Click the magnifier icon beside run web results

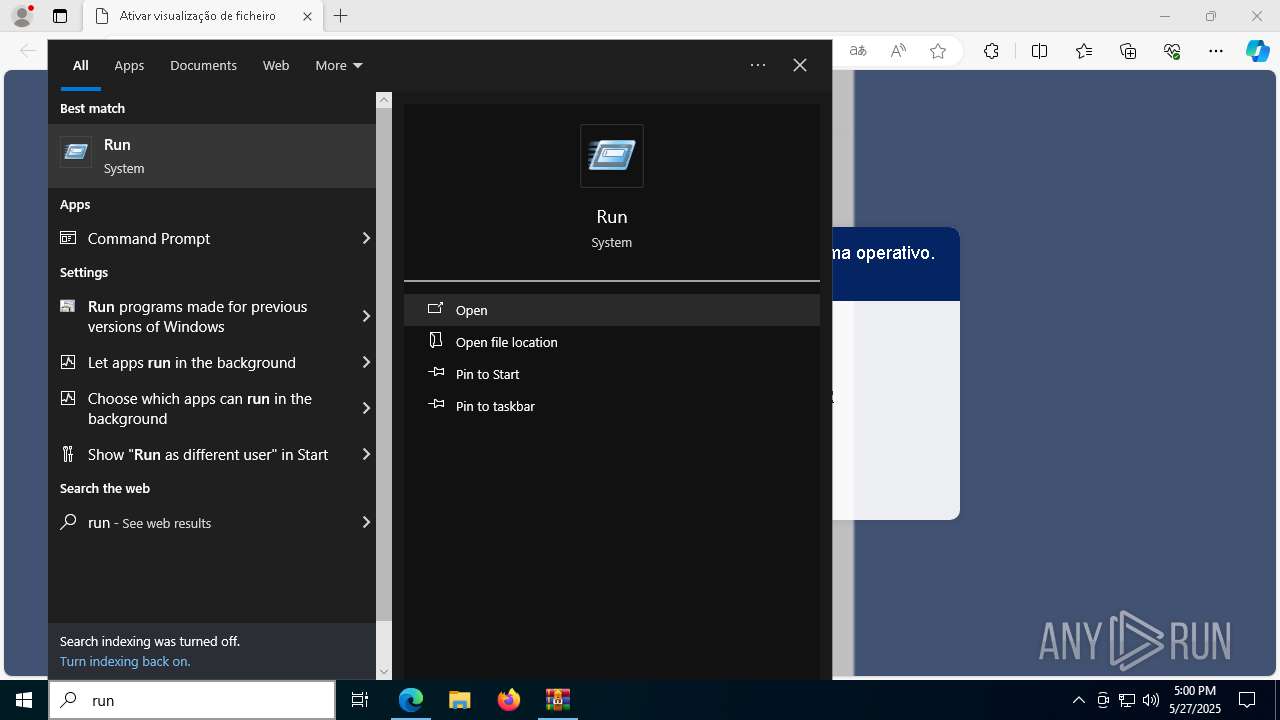coord(68,522)
